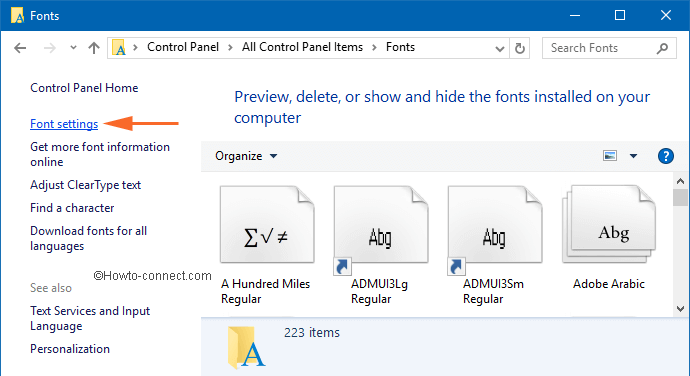Image resolution: width=690 pixels, height=376 pixels.
Task: Expand the chevron before Control Panel breadcrumb
Action: coord(136,47)
